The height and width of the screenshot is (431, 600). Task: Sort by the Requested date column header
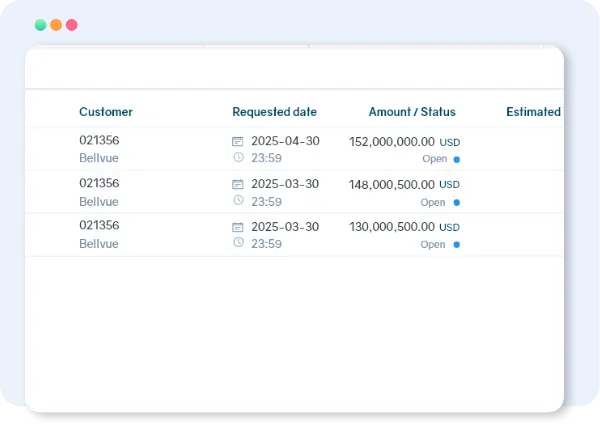274,112
